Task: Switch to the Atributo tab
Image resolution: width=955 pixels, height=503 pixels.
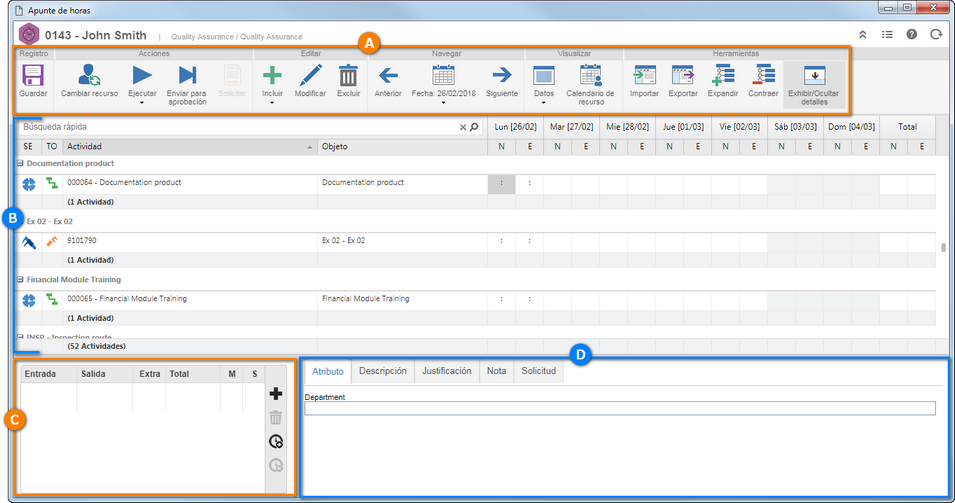Action: tap(328, 371)
